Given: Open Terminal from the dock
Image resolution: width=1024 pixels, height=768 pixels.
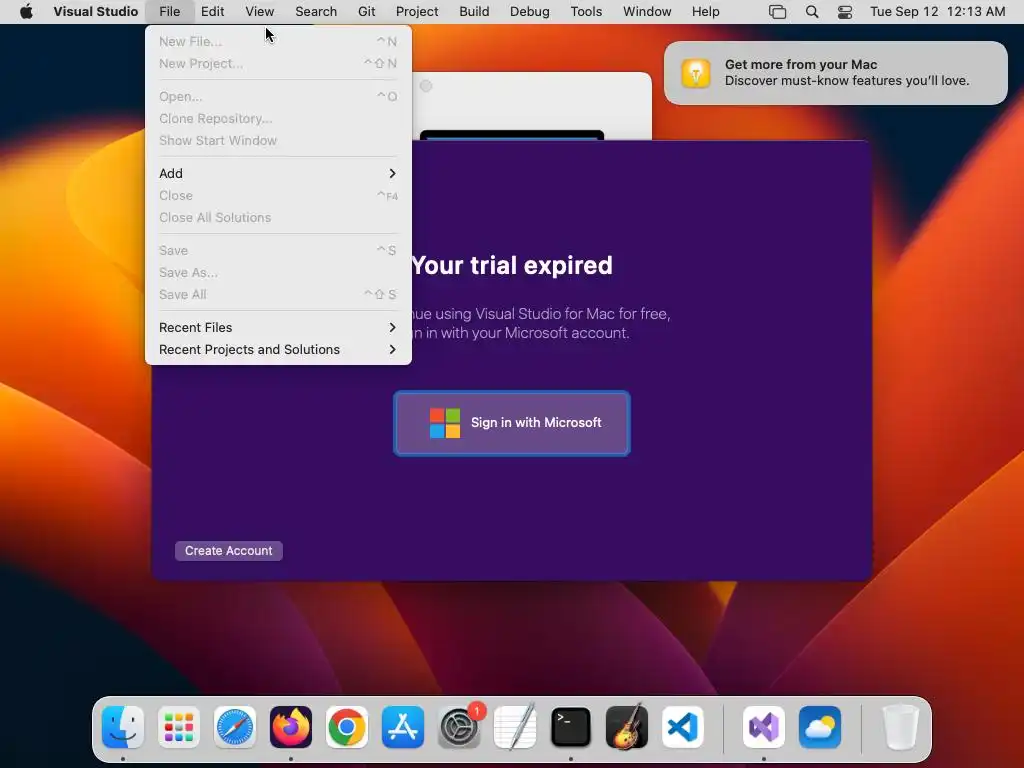Looking at the screenshot, I should point(571,727).
